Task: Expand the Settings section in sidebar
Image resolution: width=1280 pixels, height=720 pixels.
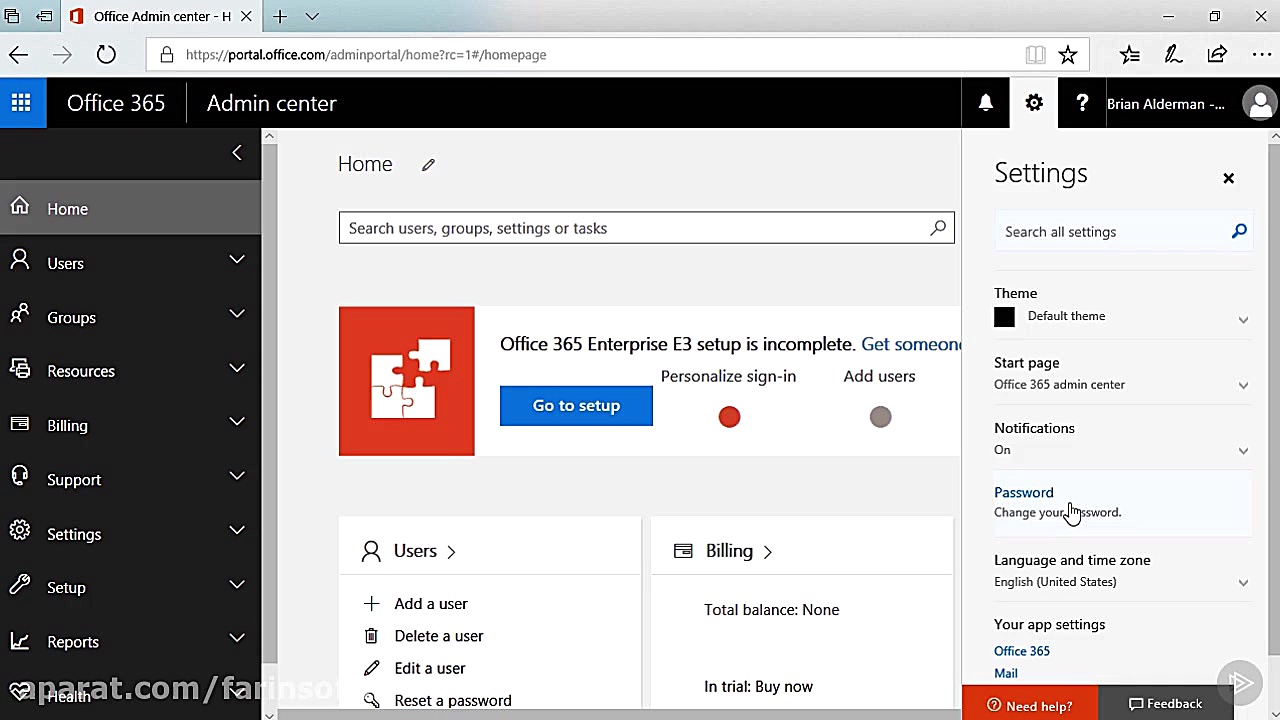Action: click(237, 530)
